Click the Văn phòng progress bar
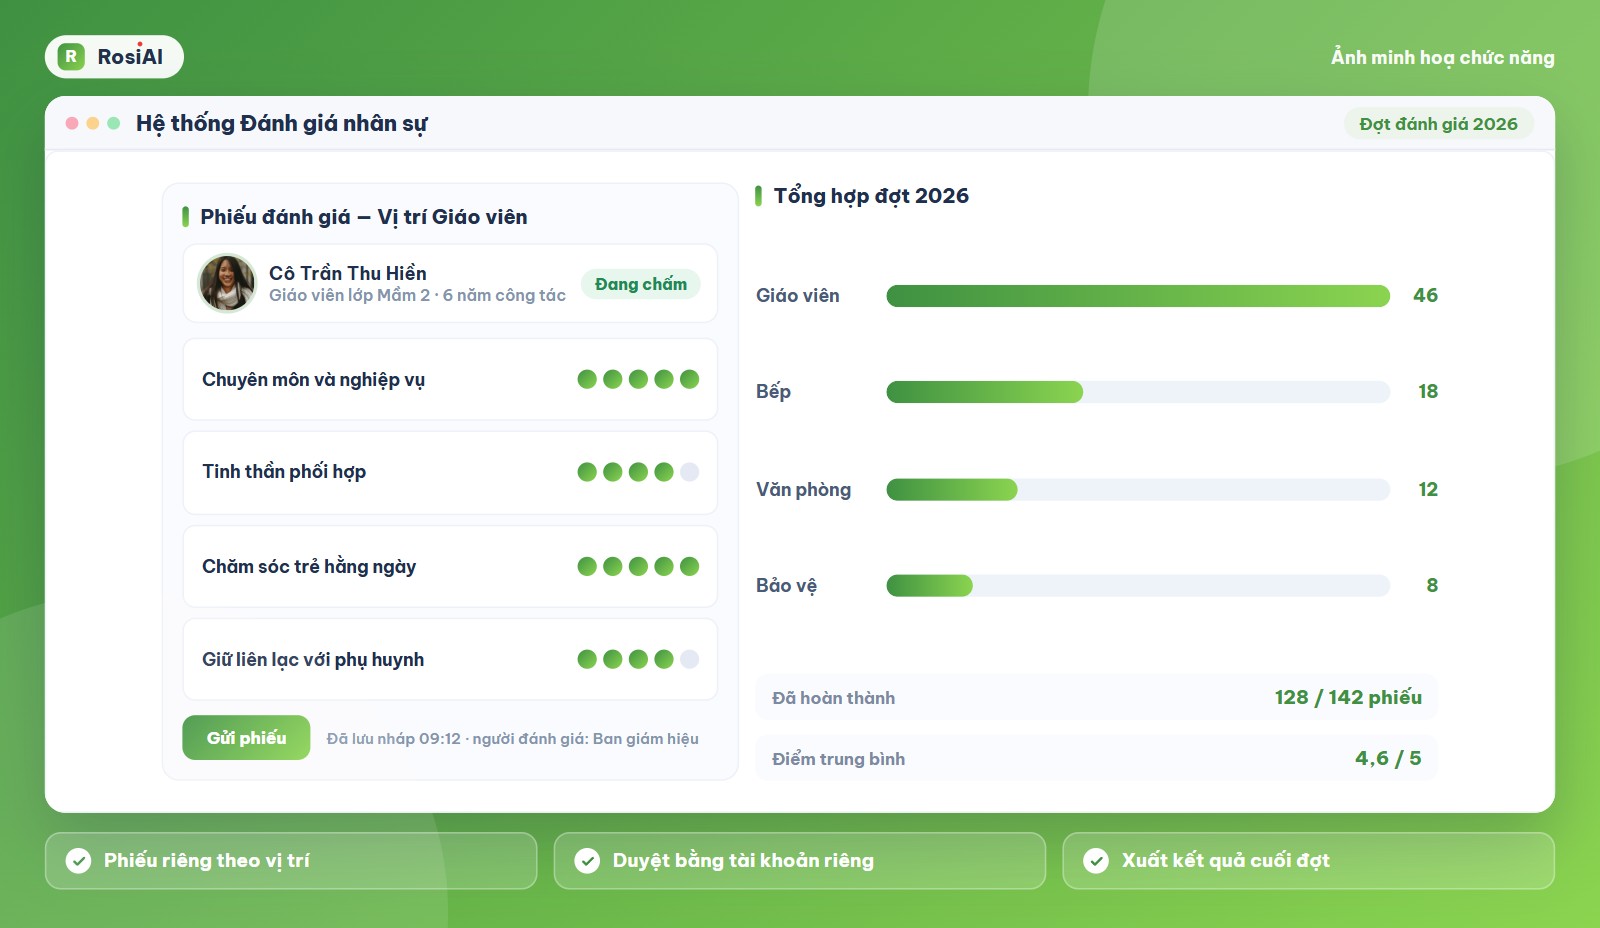 coord(1138,490)
